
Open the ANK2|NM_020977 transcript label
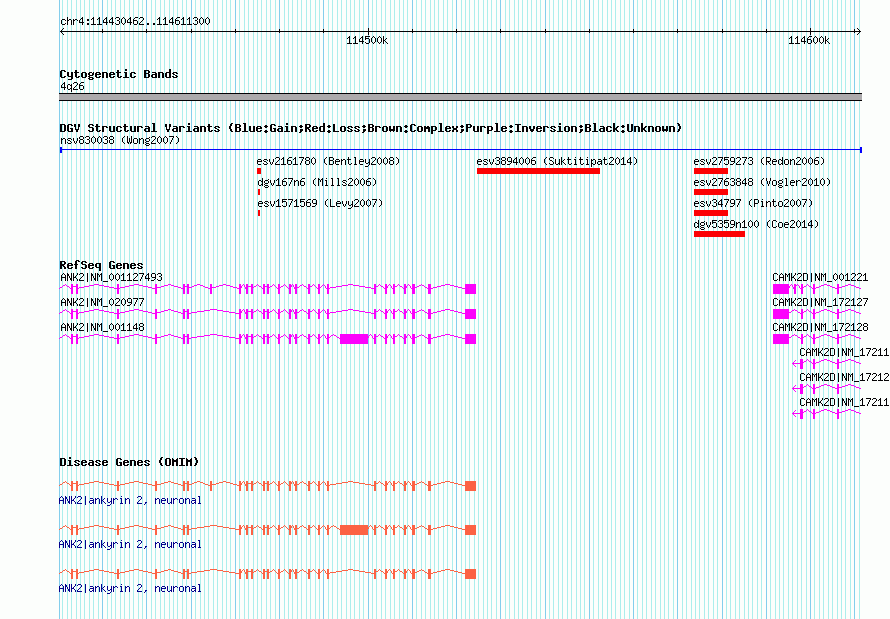102,302
